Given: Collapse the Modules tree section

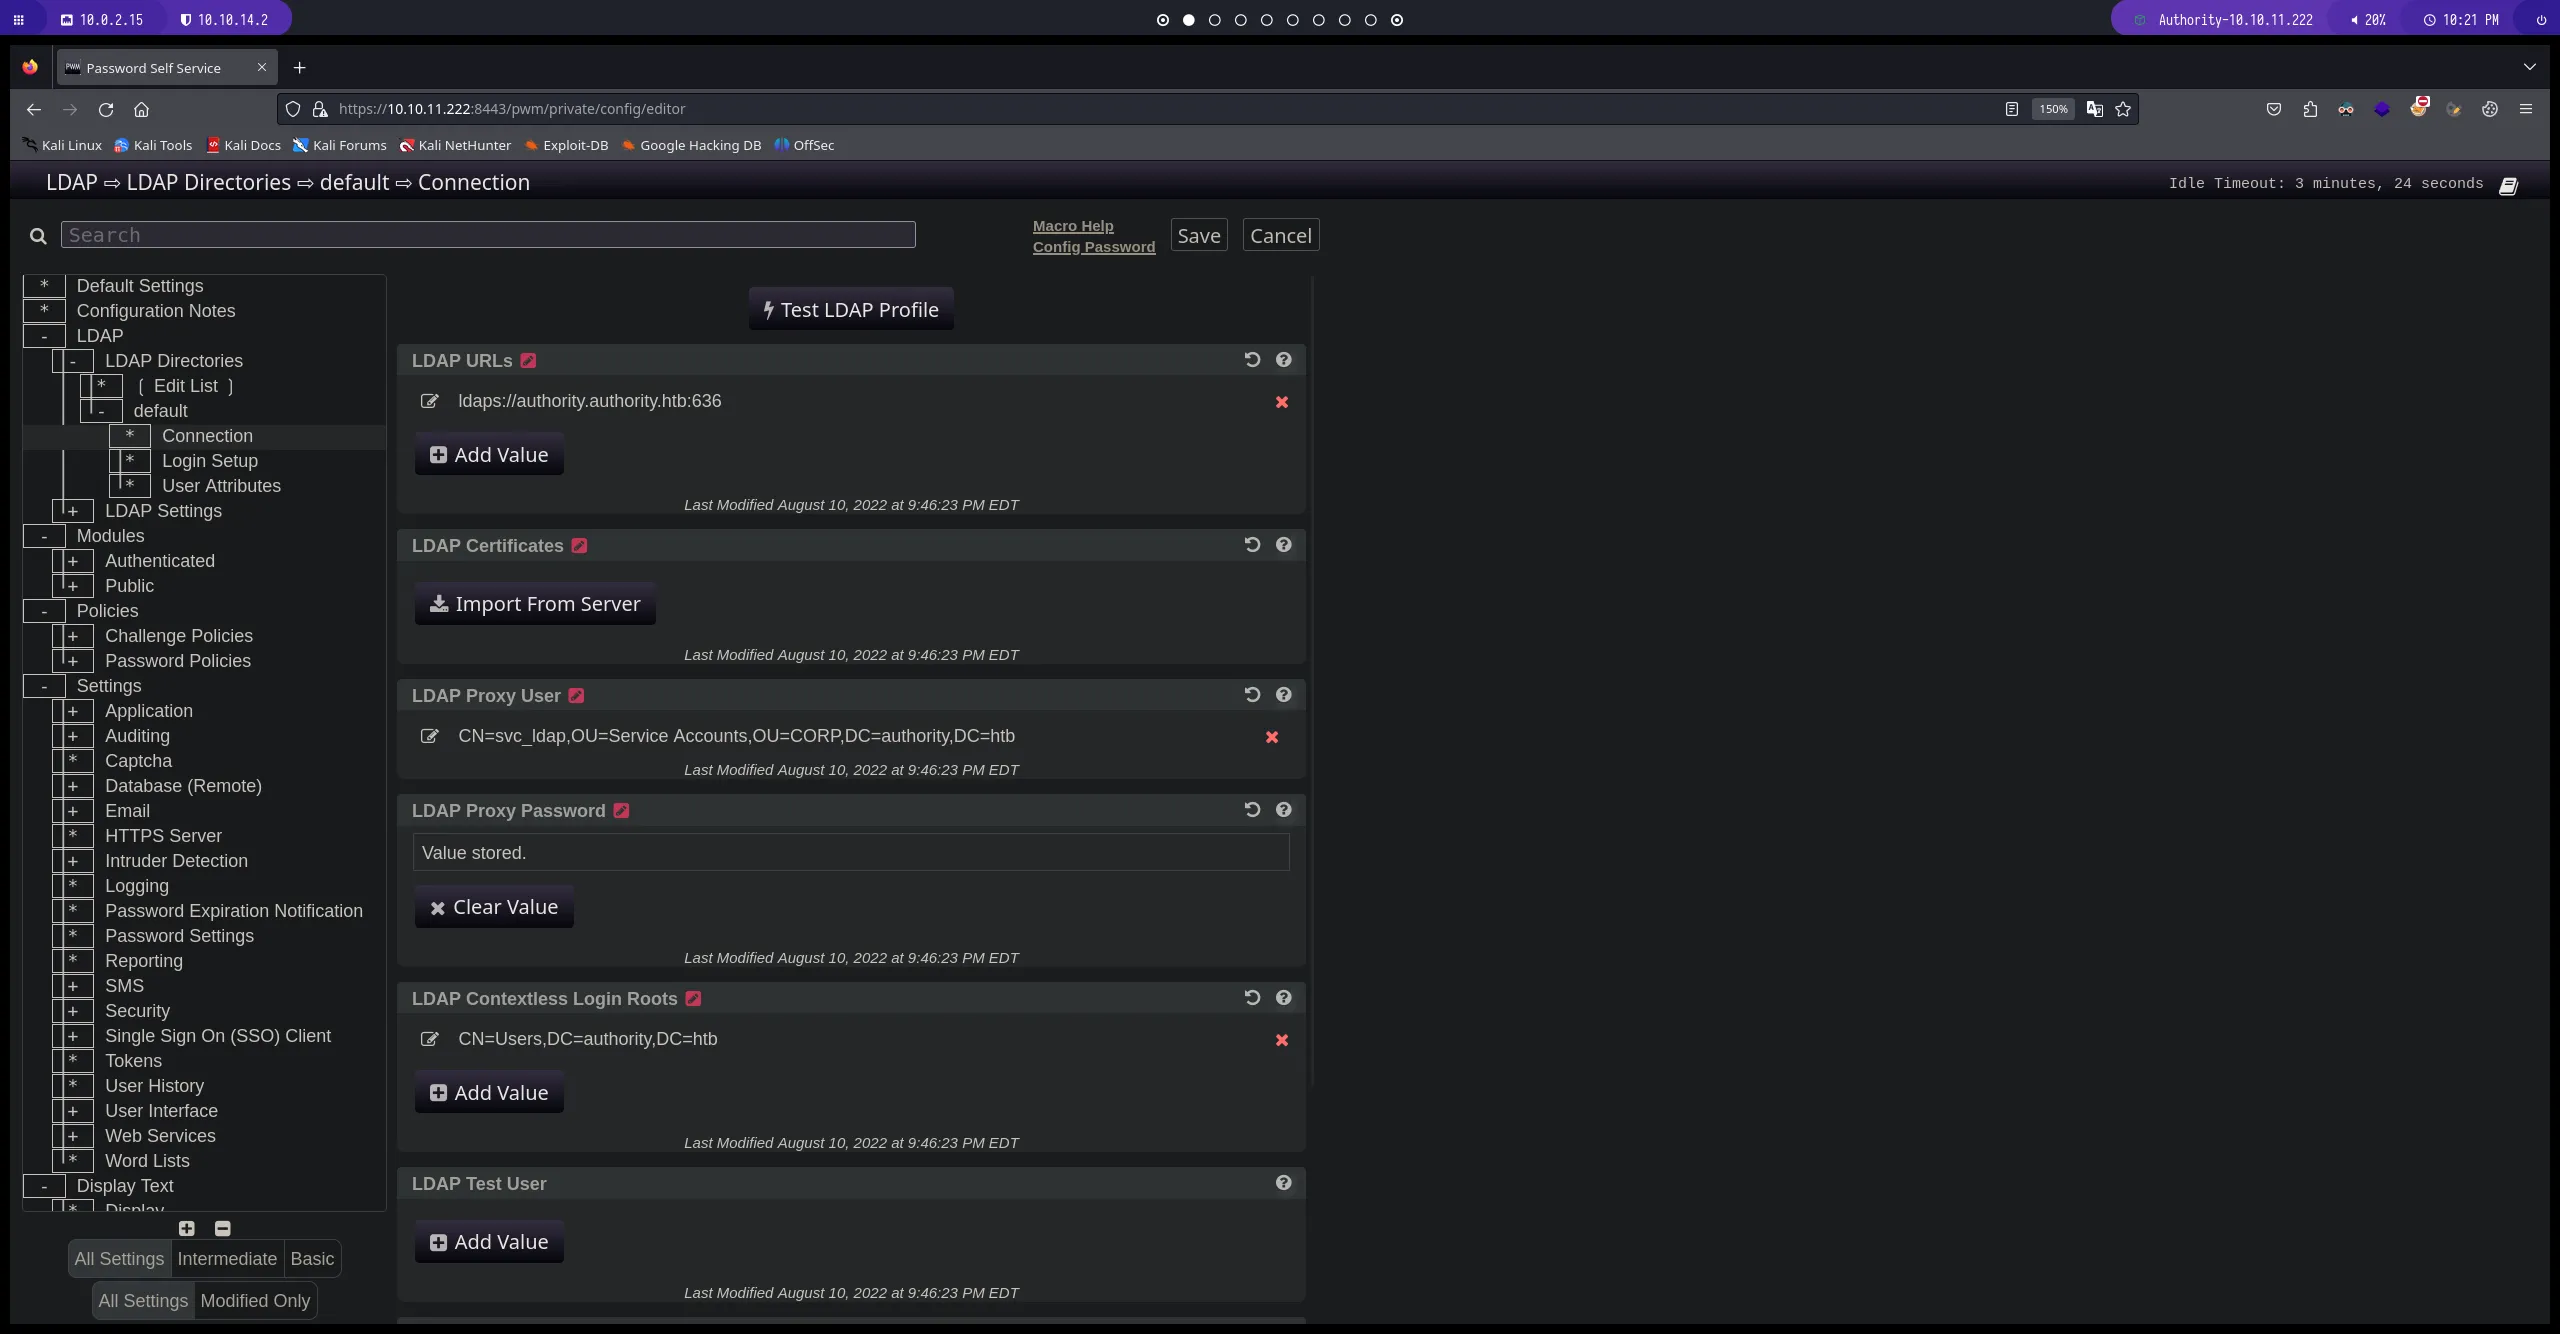Looking at the screenshot, I should (x=44, y=536).
